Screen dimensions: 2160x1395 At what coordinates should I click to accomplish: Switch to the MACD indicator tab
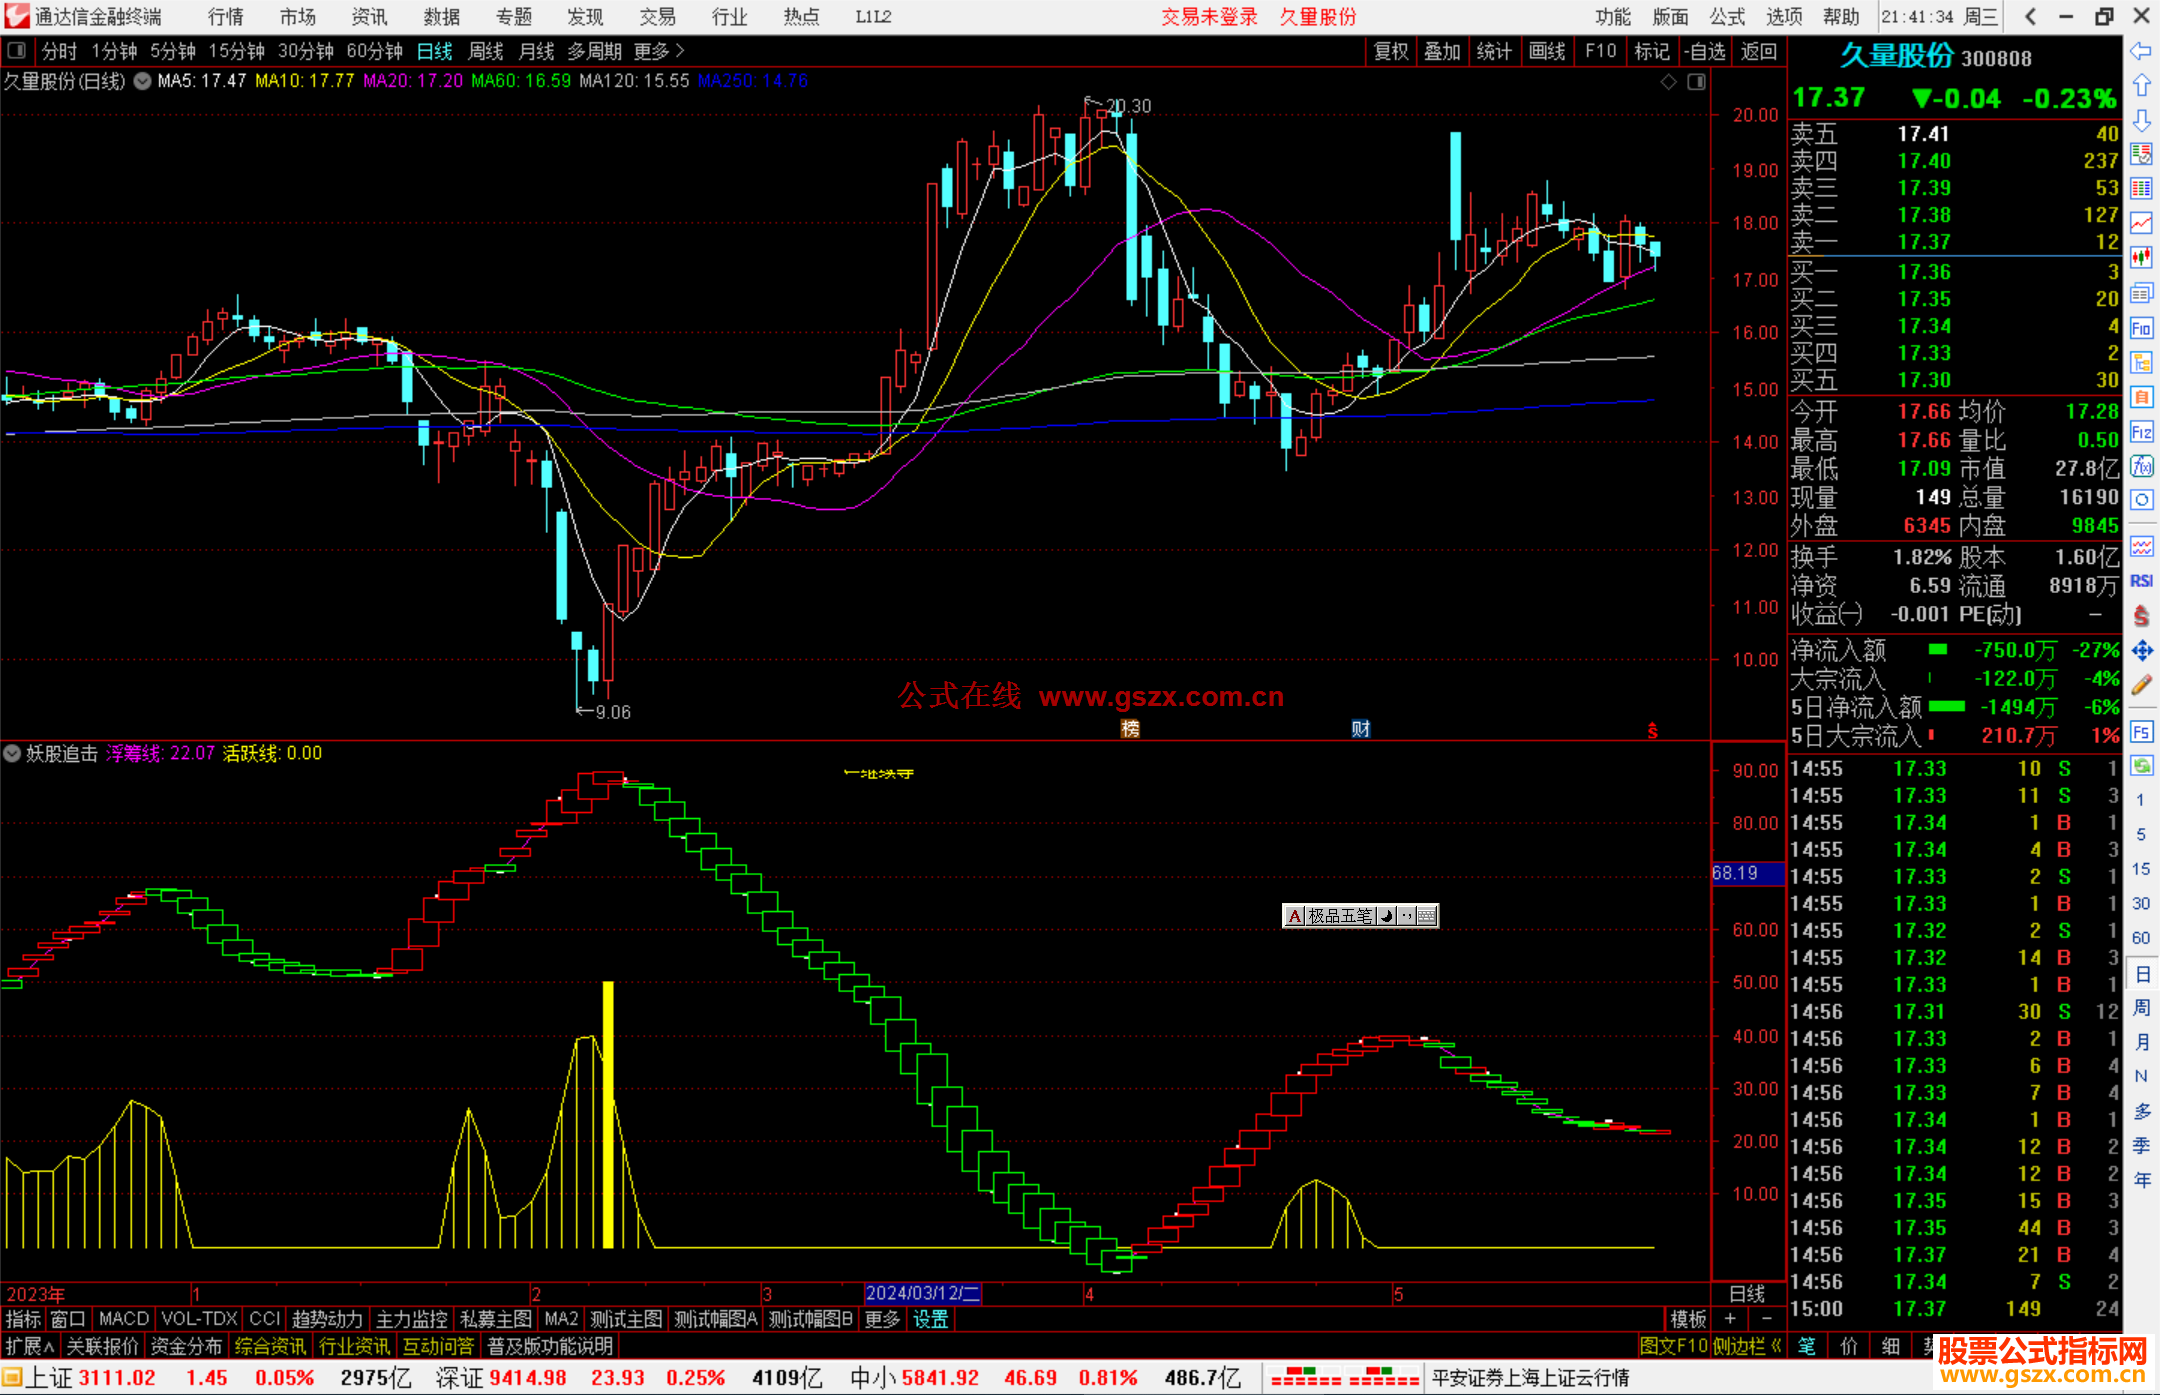pyautogui.click(x=123, y=1319)
